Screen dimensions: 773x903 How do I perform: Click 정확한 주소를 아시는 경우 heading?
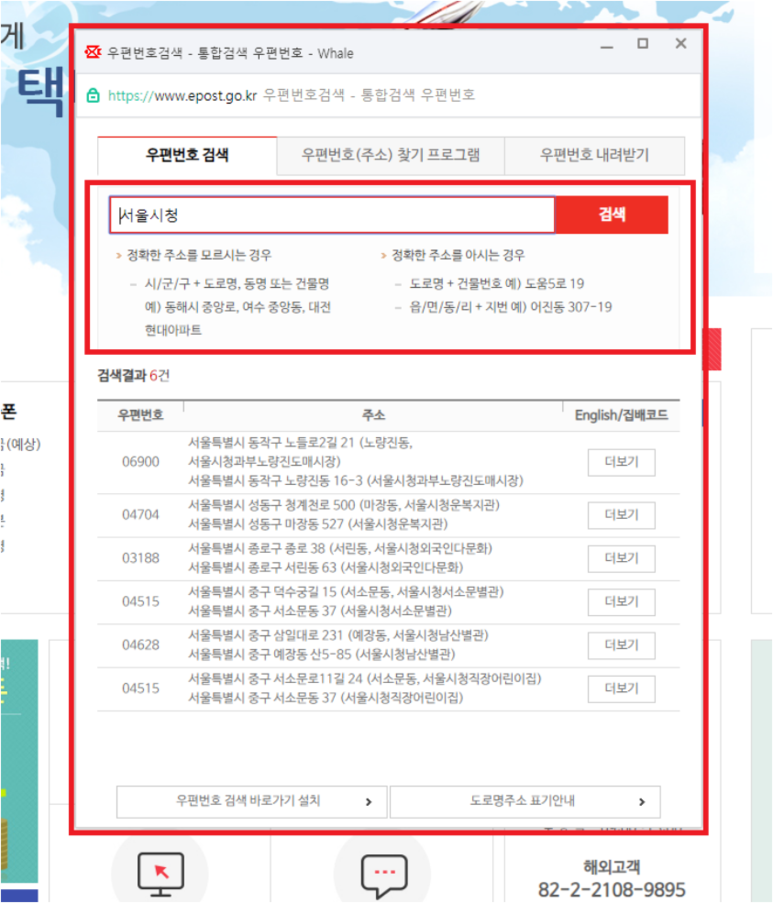pyautogui.click(x=458, y=255)
